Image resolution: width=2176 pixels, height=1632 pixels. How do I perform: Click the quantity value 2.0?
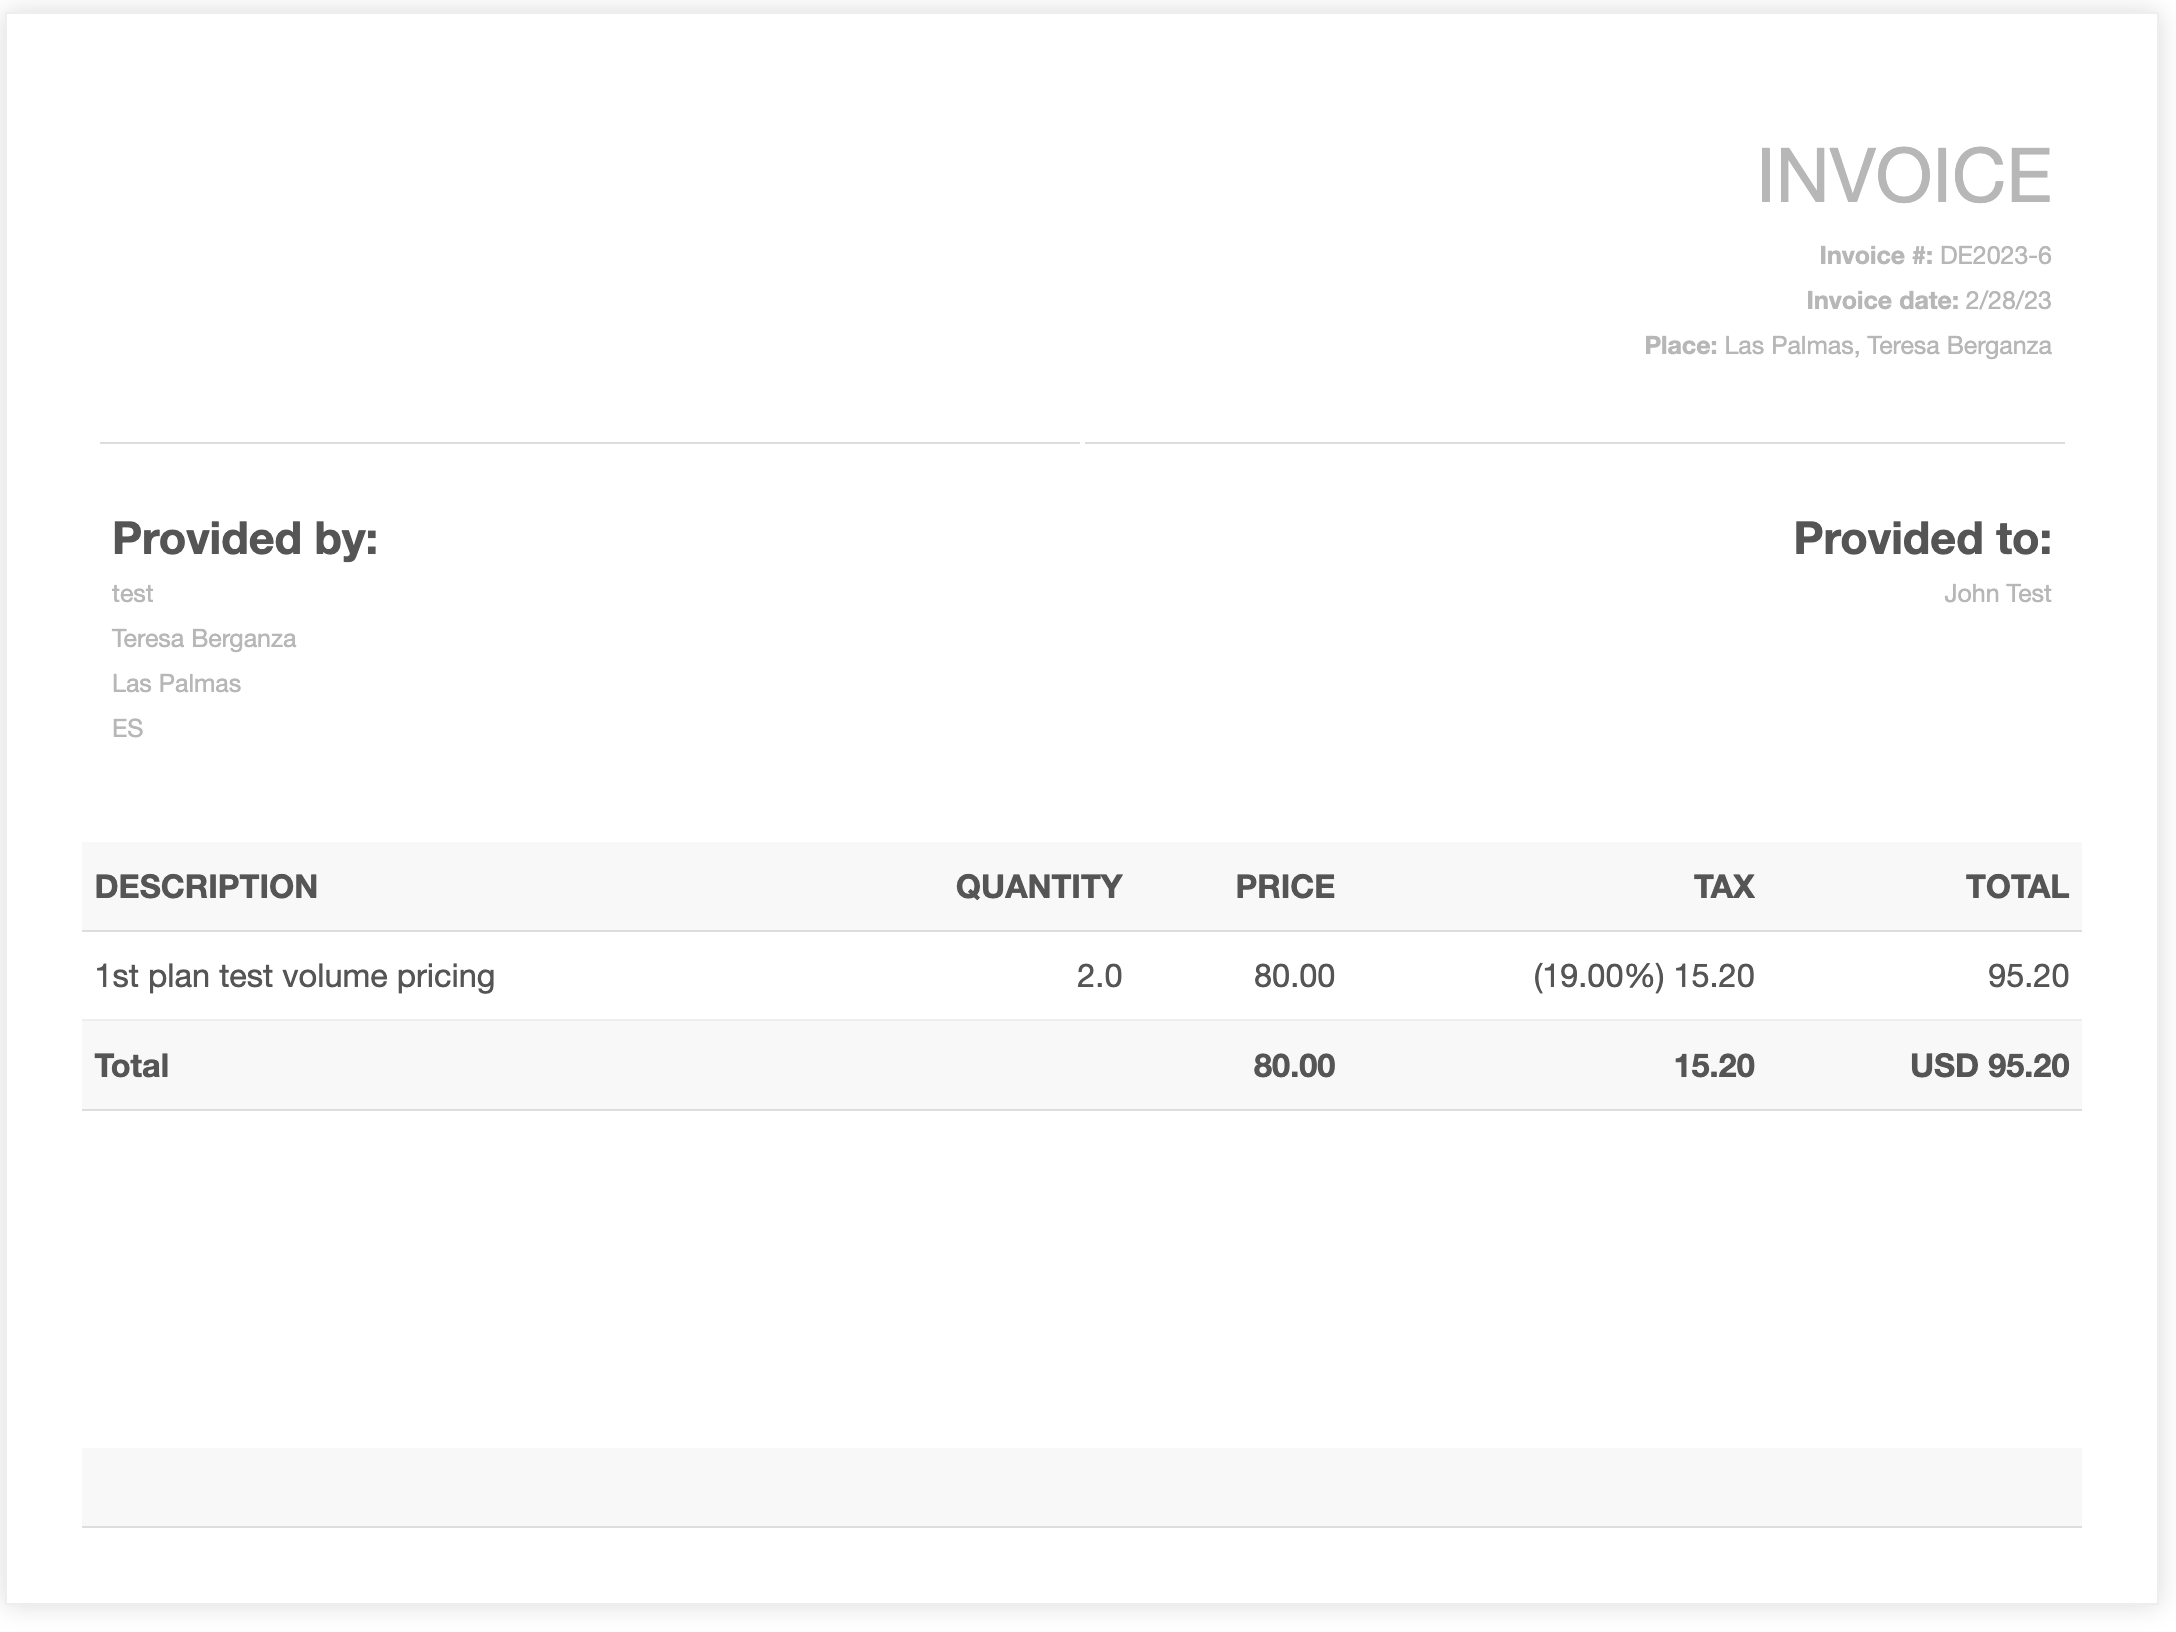1098,976
